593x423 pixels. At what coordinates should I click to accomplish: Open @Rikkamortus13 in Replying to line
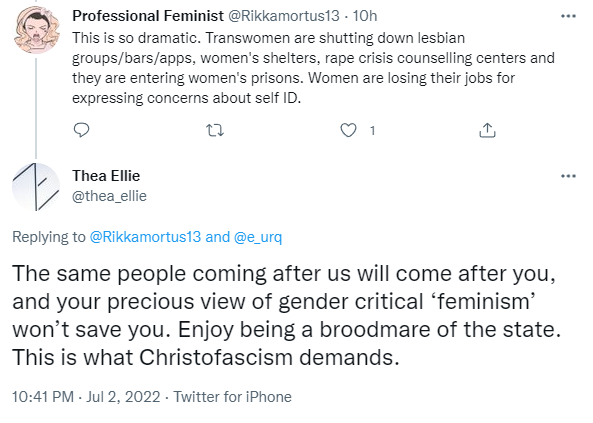(x=145, y=237)
